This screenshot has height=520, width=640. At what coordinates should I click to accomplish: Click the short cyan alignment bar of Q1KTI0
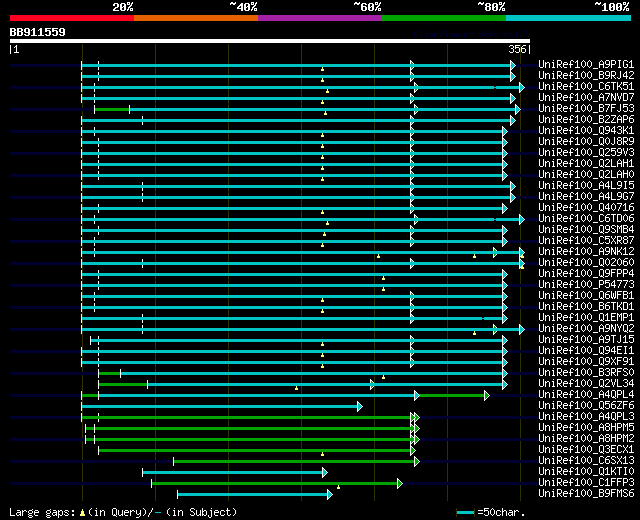(x=235, y=473)
